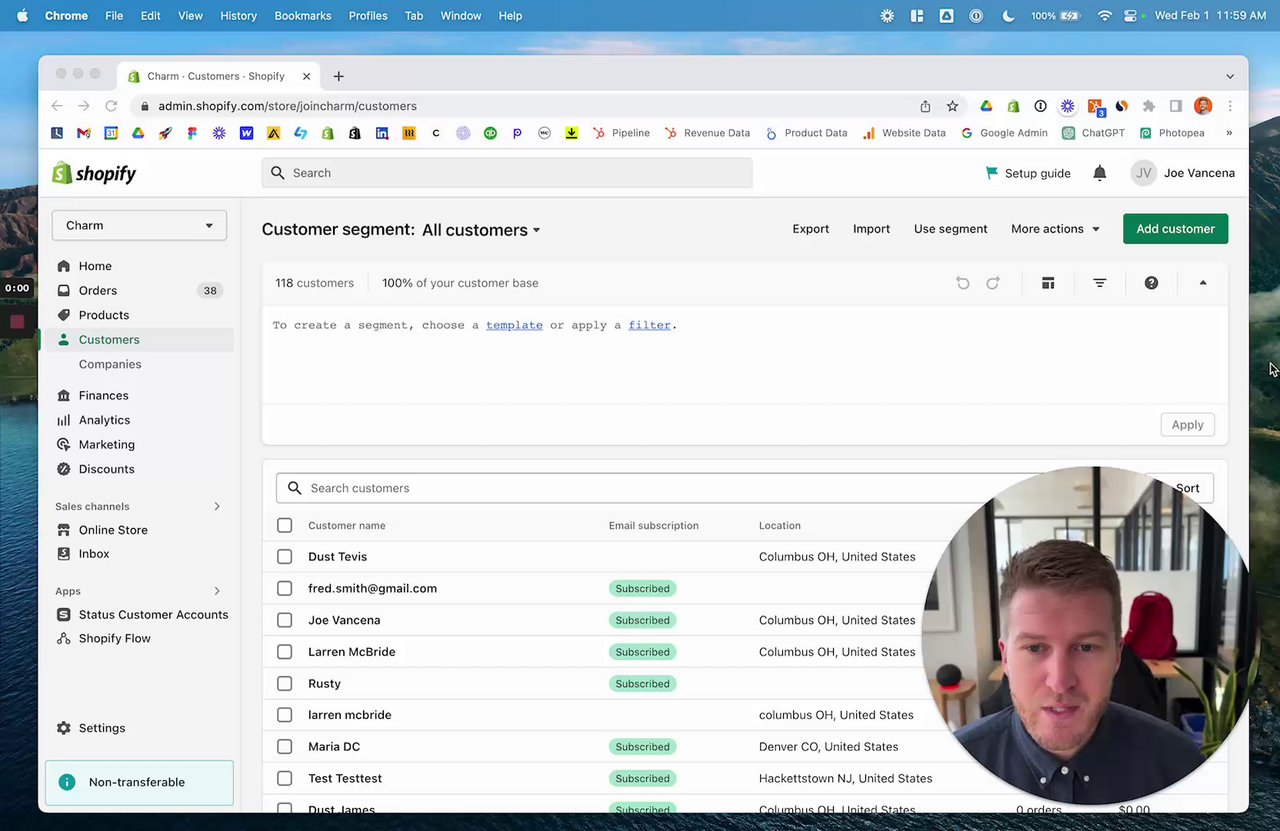Open the Joe Vancena account menu
The image size is (1280, 831).
(1183, 173)
